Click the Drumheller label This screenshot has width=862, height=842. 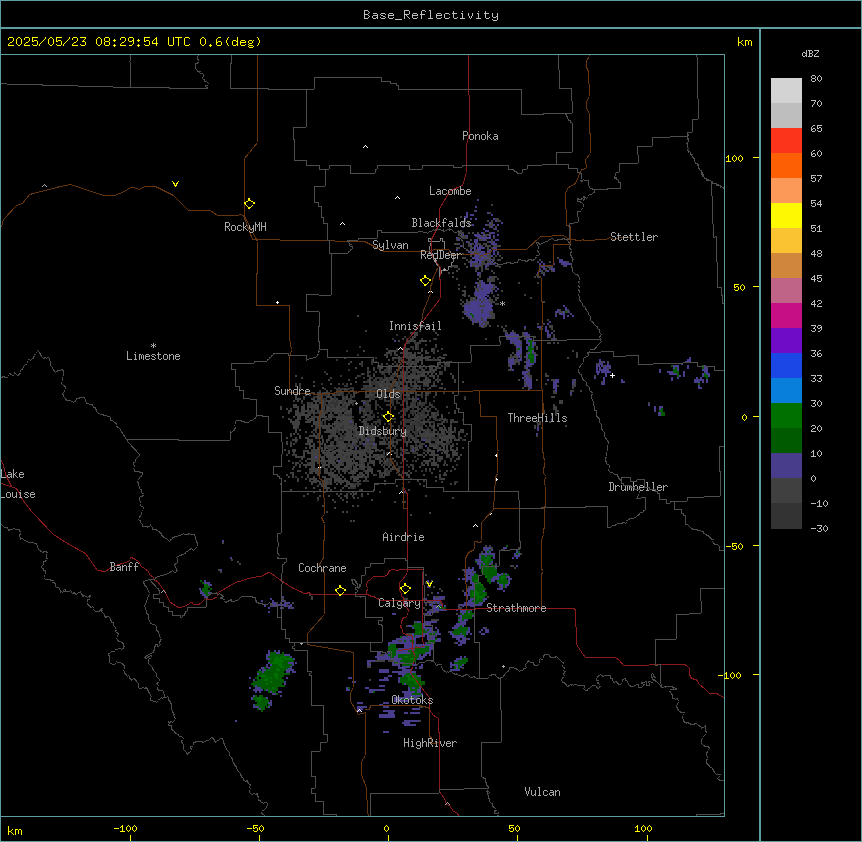coord(638,487)
